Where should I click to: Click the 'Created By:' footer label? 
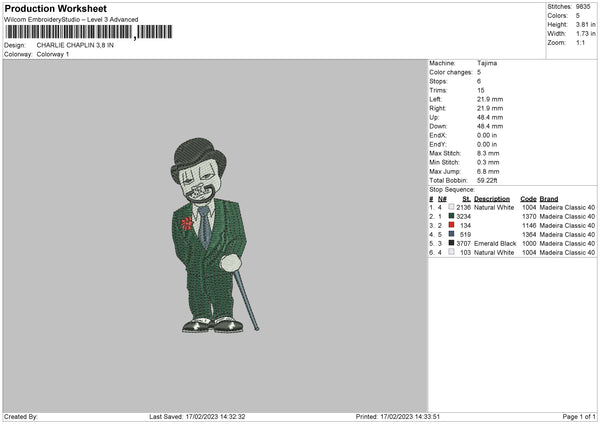tap(21, 417)
